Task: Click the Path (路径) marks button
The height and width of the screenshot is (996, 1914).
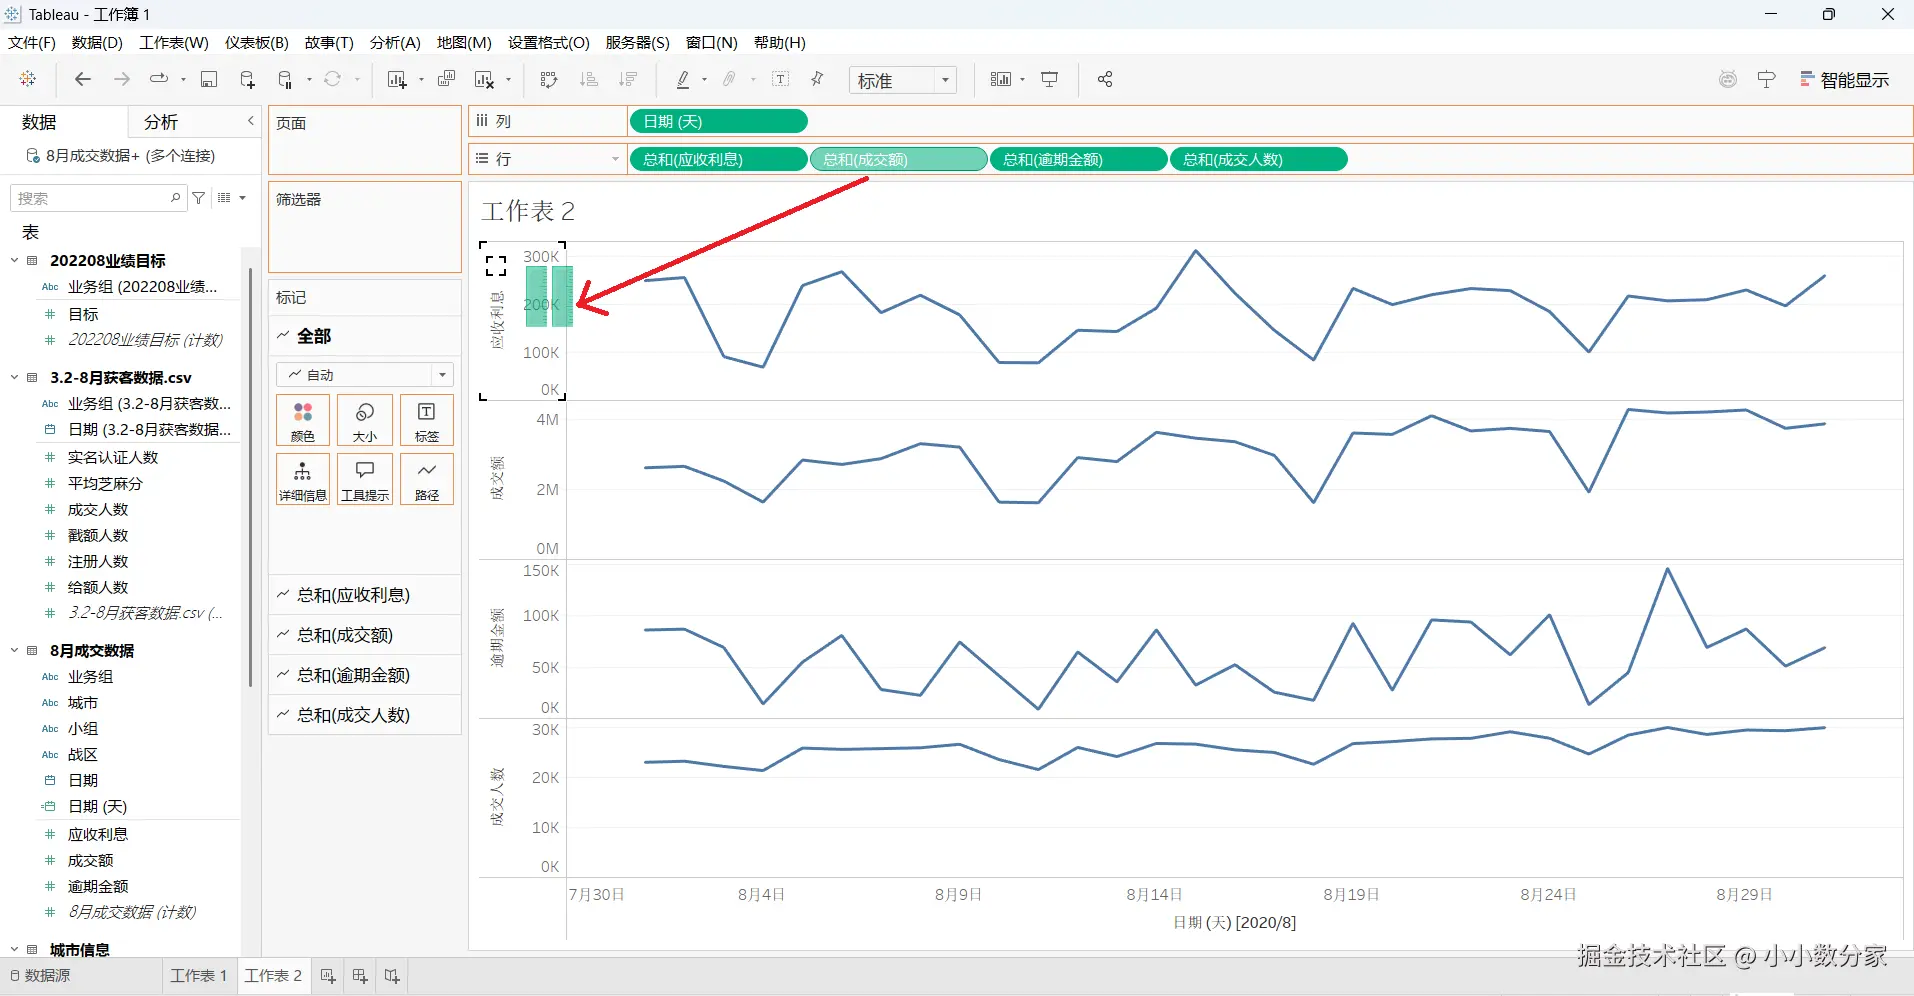Action: (427, 479)
